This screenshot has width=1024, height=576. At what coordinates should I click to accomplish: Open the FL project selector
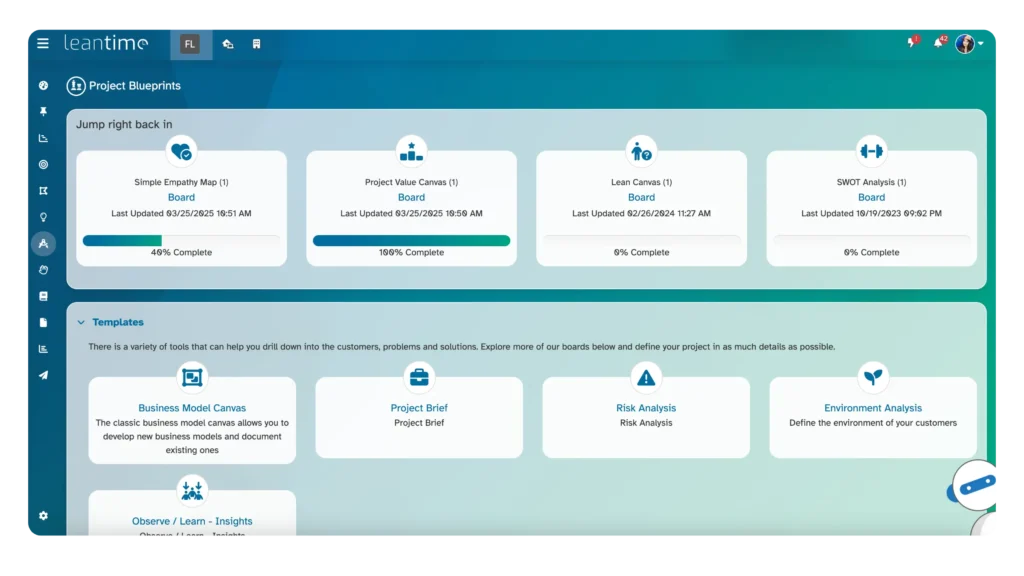click(x=190, y=44)
